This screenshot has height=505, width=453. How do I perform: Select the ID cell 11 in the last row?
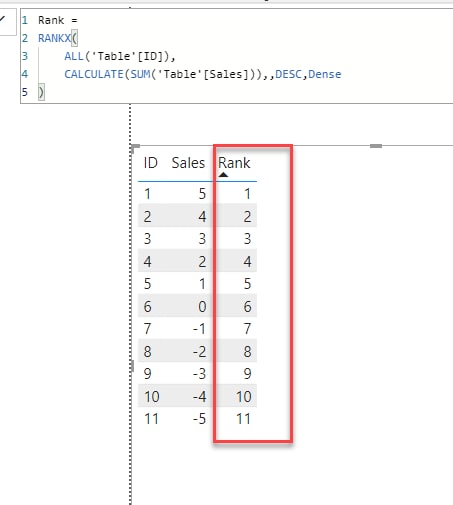click(151, 419)
